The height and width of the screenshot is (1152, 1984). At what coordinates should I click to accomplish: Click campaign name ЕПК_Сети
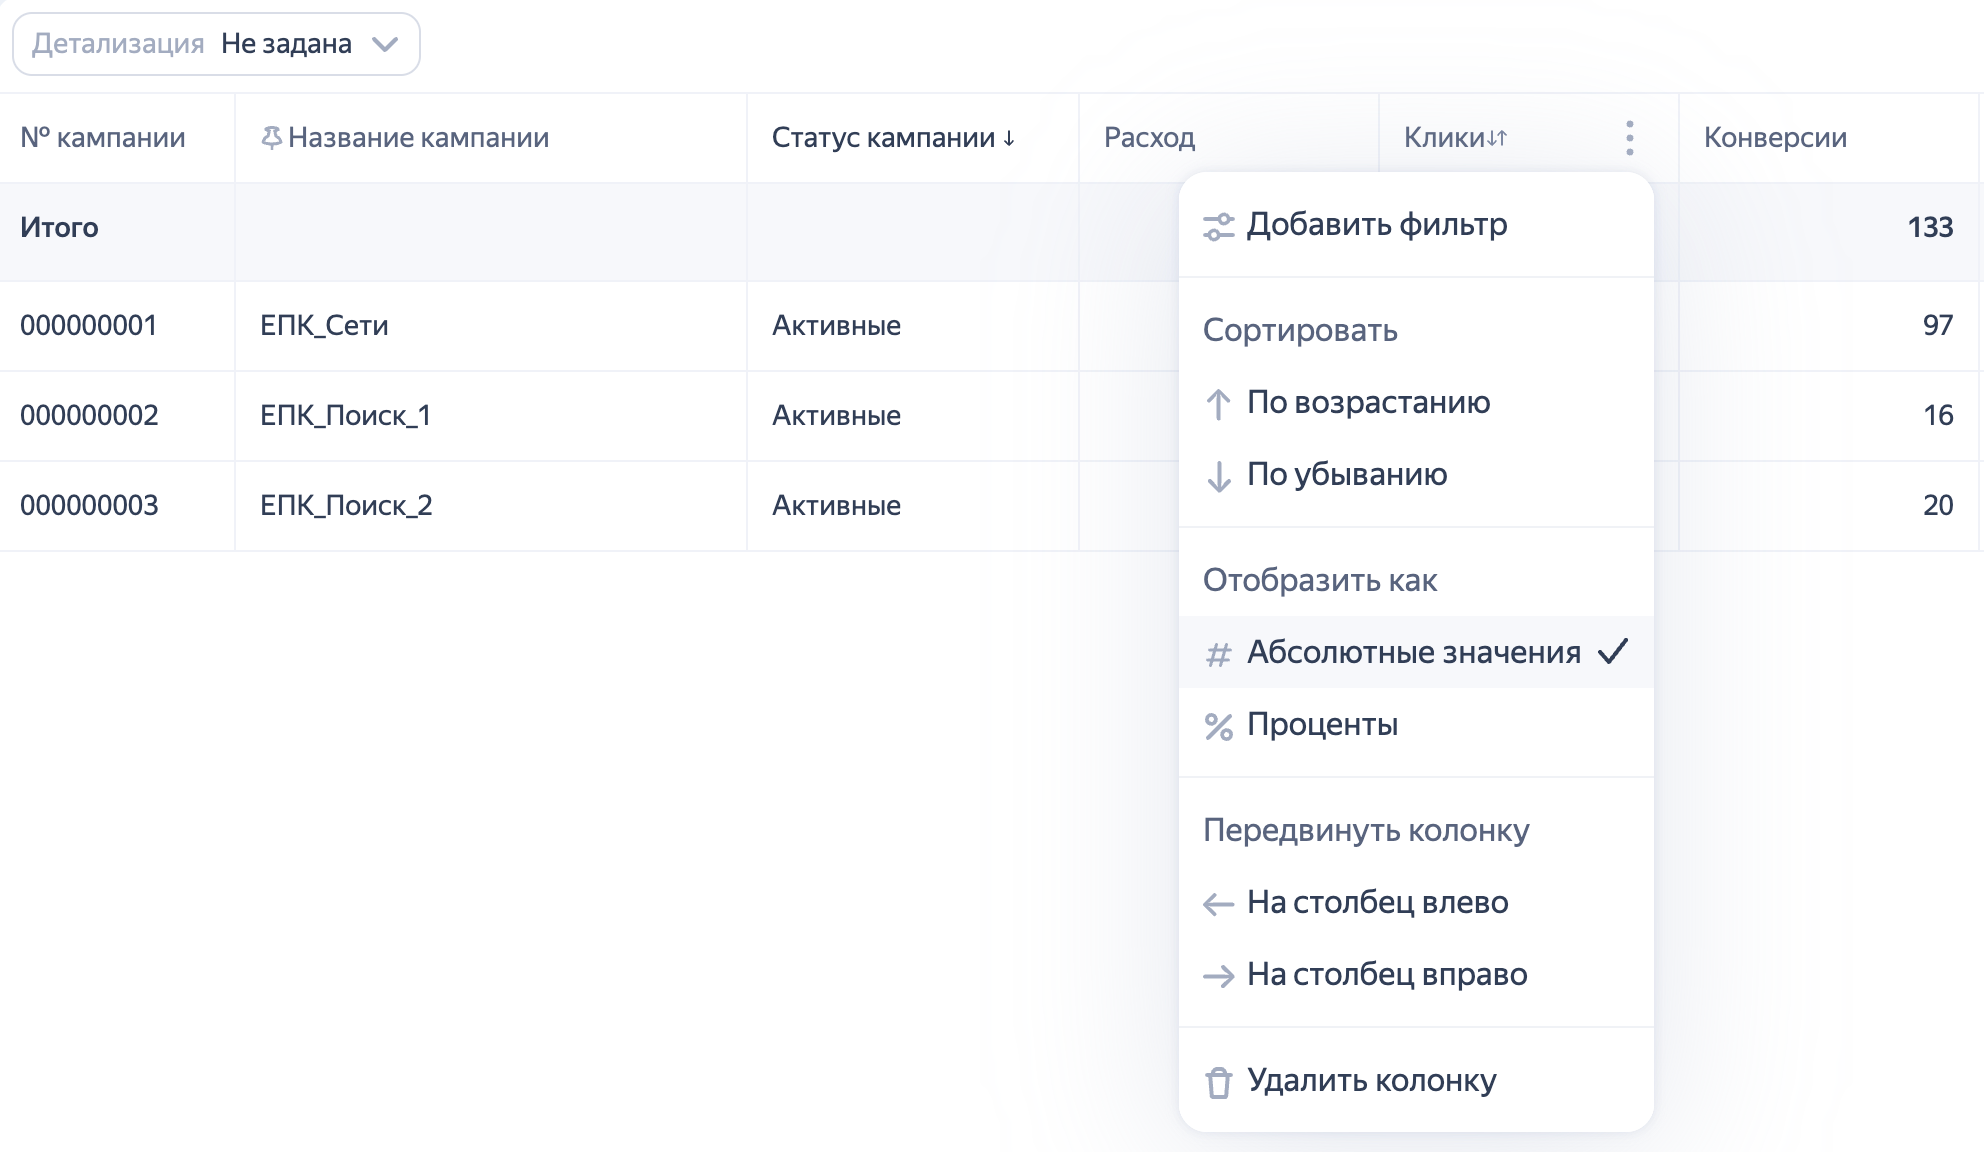tap(324, 326)
